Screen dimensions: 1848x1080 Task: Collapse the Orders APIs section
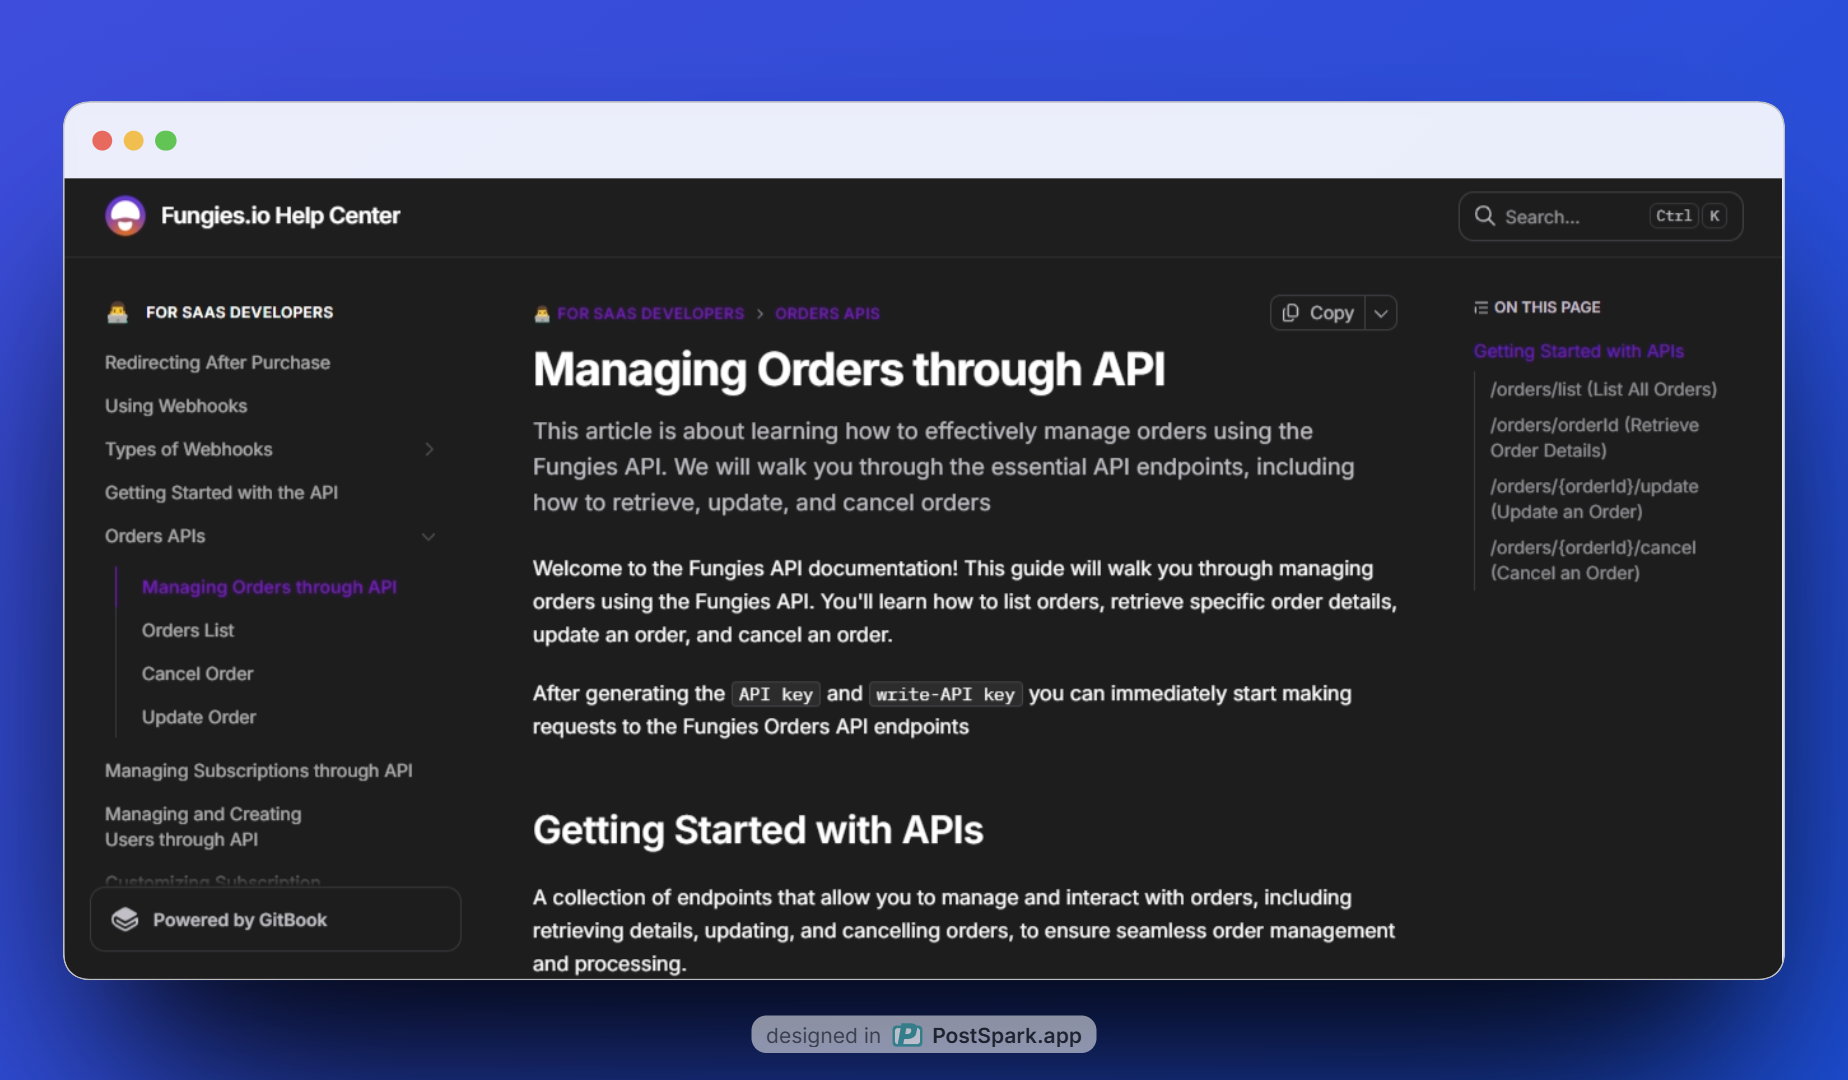pyautogui.click(x=429, y=537)
